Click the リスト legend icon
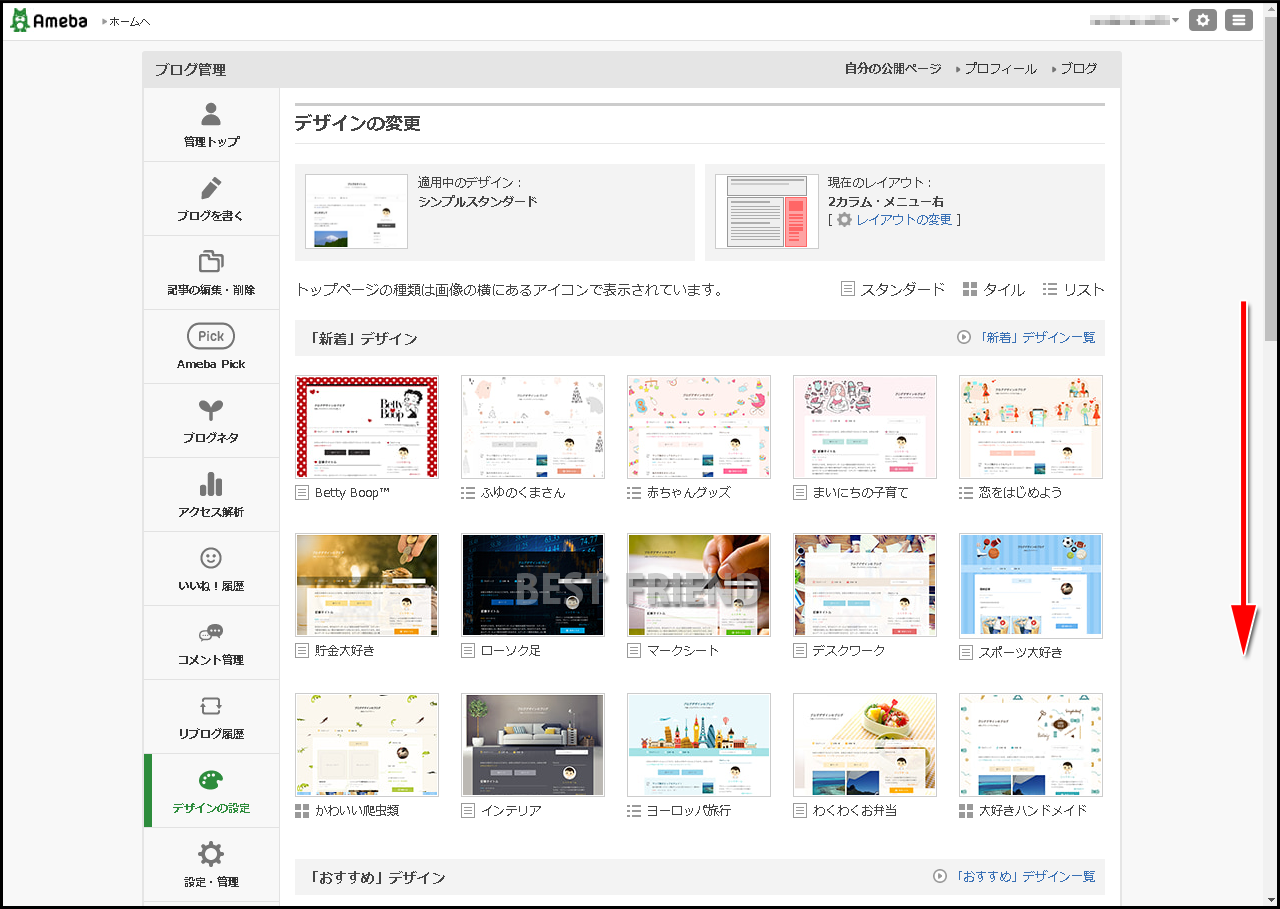This screenshot has width=1280, height=909. point(1050,289)
